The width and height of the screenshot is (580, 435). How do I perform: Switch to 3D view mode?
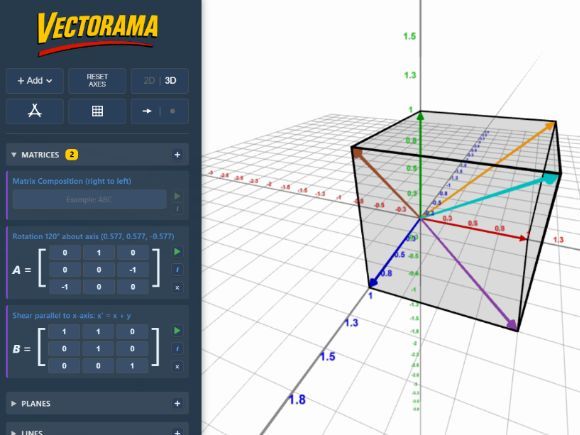pos(171,81)
